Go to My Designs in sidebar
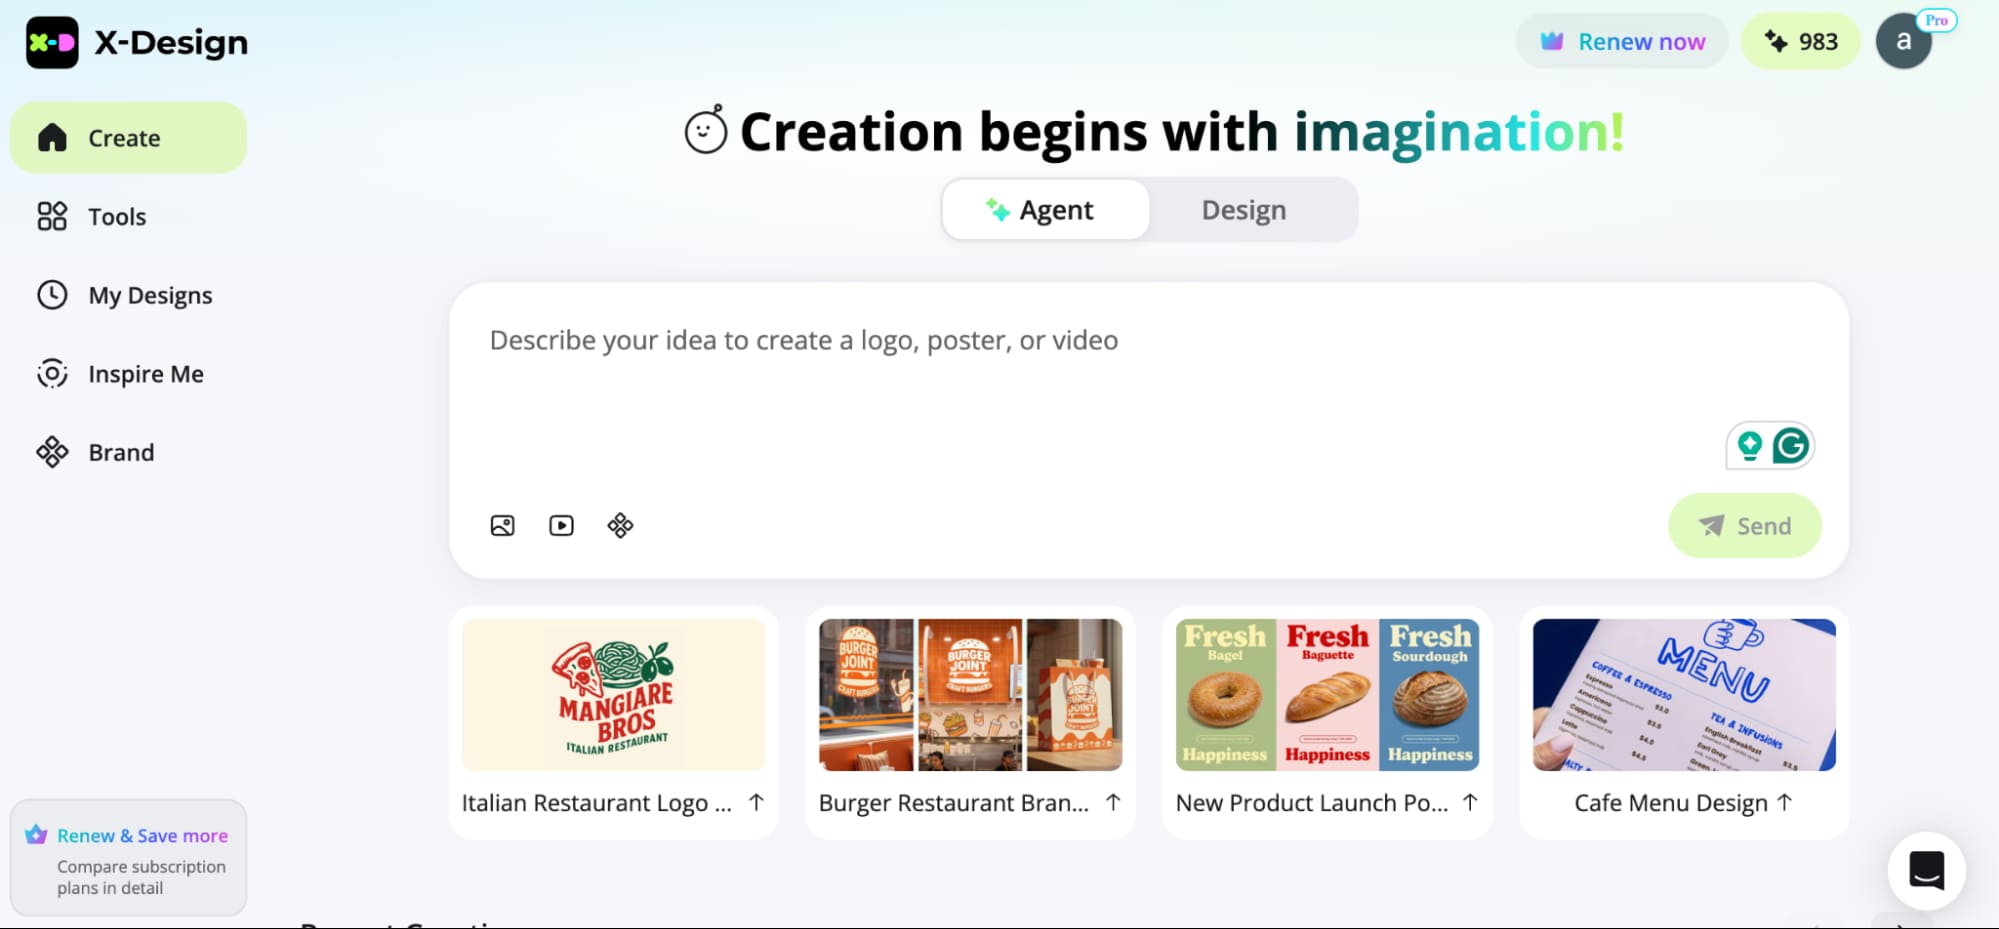 [x=150, y=296]
